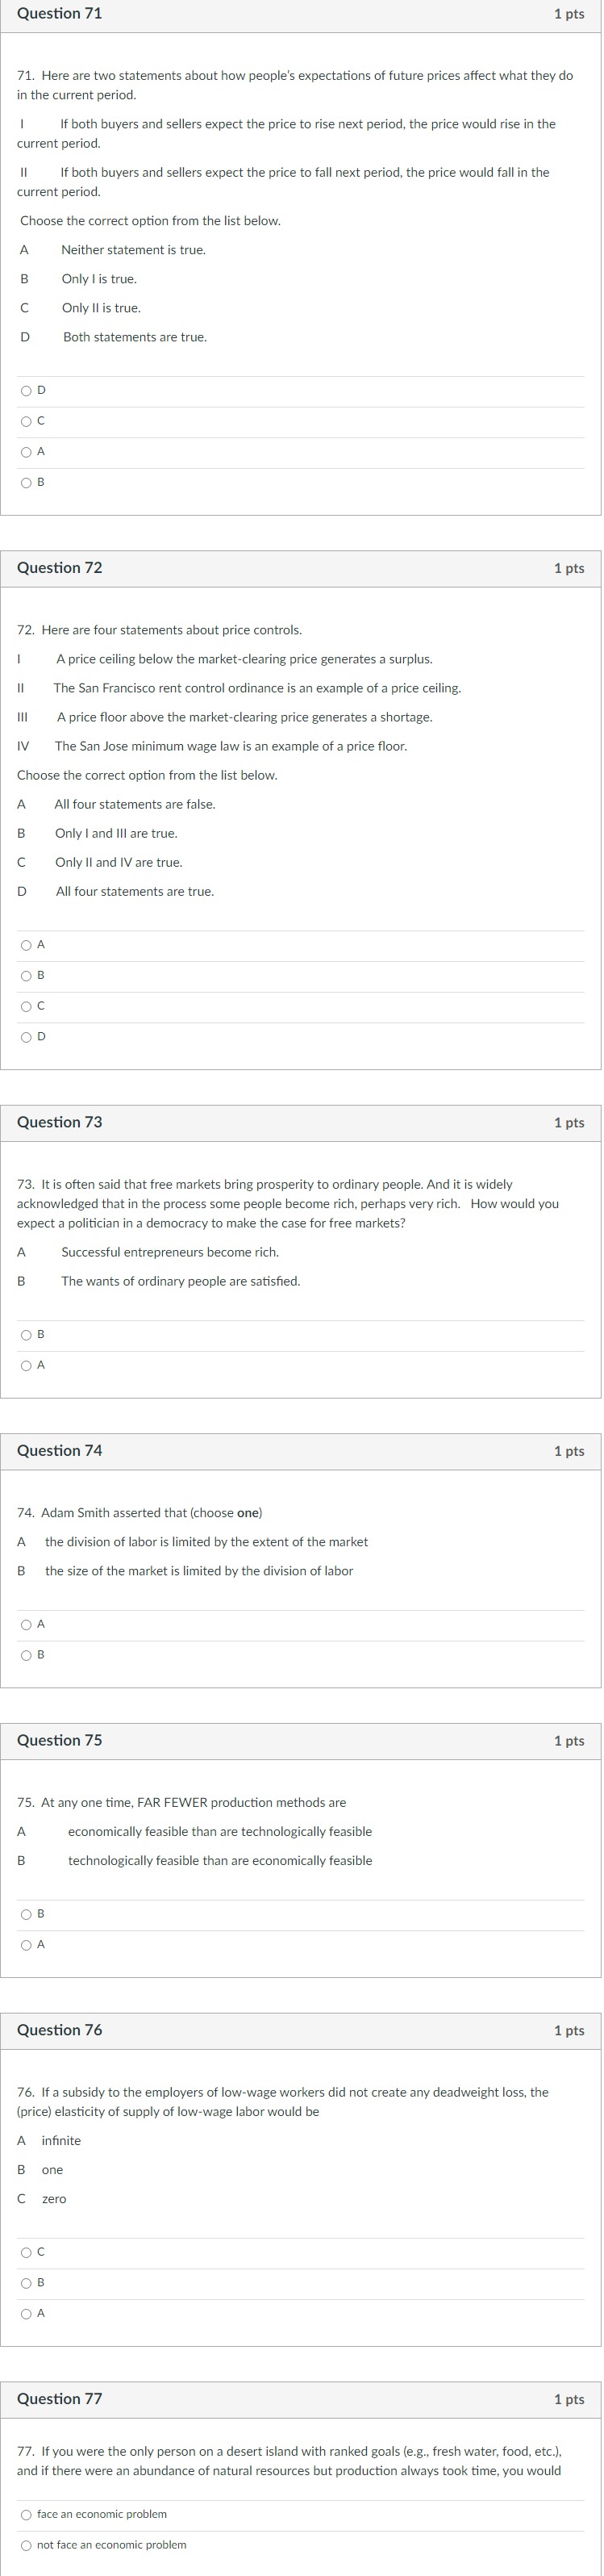Select answer B for Question 72
Screen dimensions: 604x2576
27,976
